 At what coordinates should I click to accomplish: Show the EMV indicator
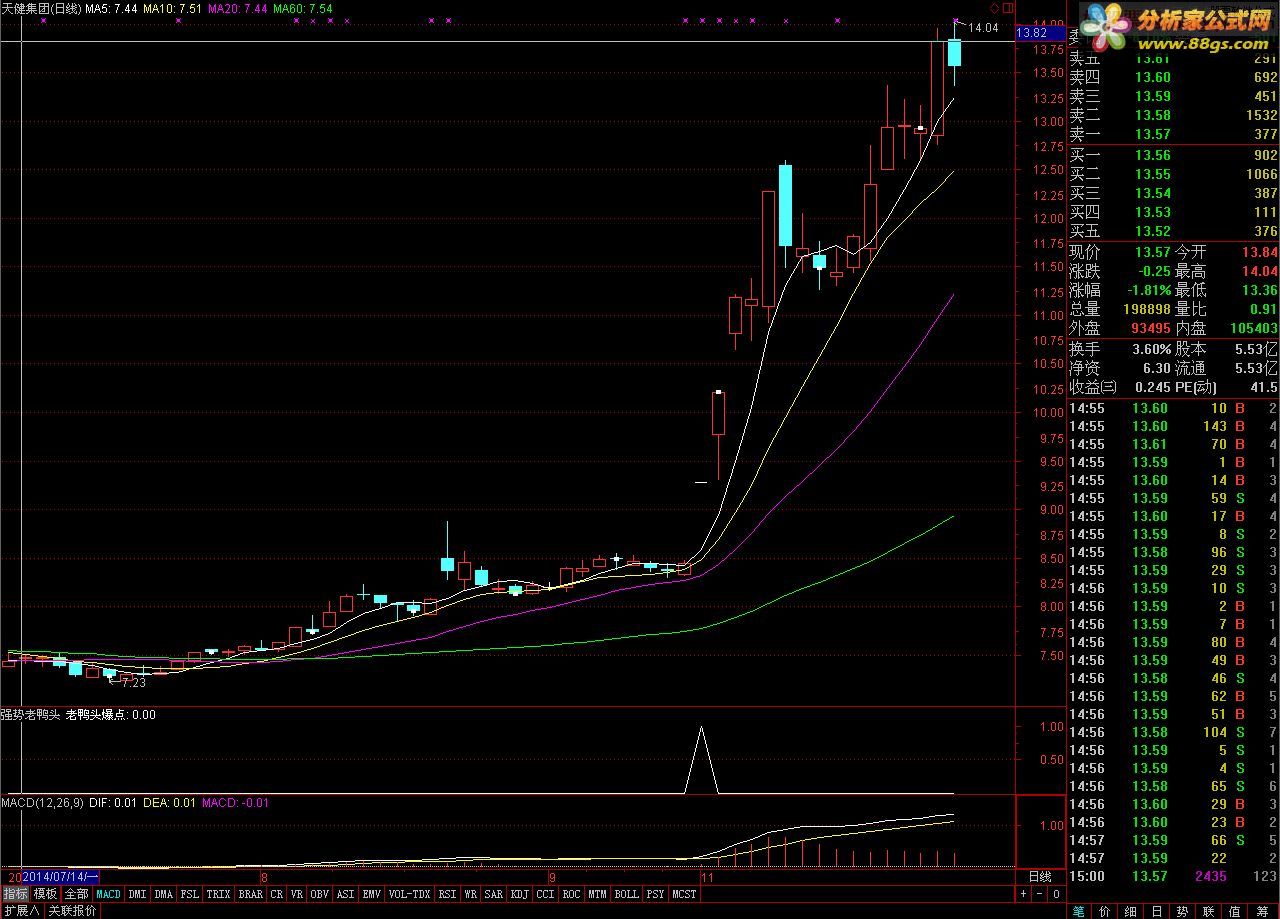pos(371,894)
